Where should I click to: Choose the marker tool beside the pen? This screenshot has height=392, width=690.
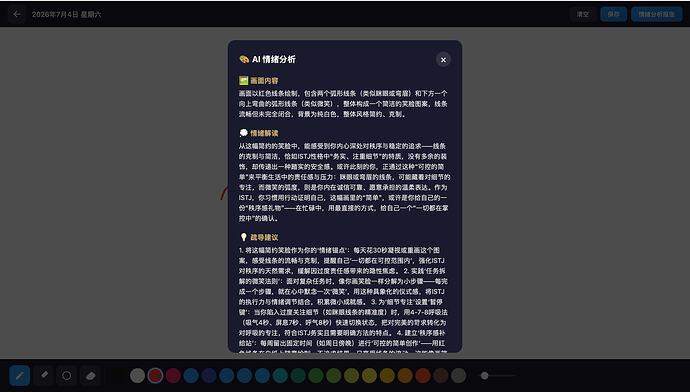coord(44,375)
